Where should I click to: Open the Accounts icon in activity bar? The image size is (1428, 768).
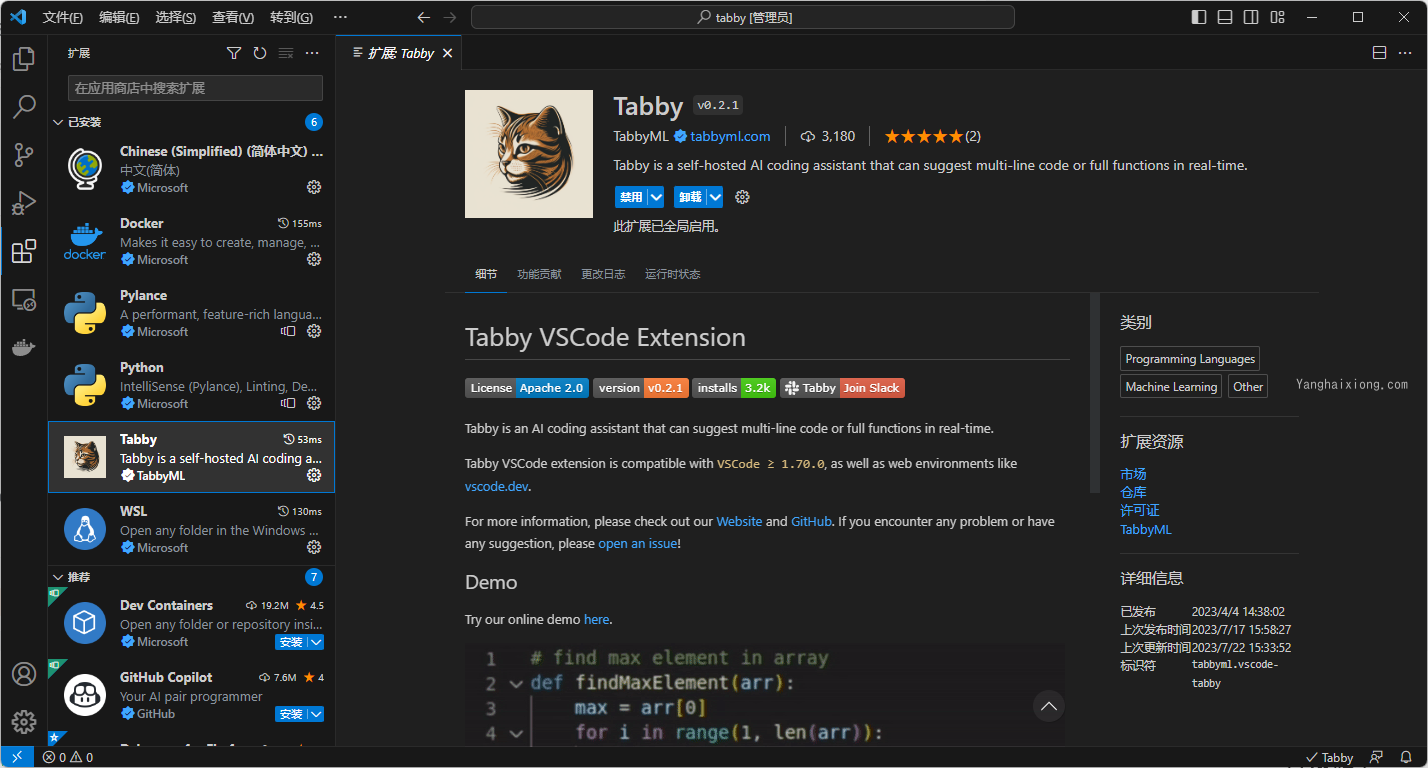24,674
